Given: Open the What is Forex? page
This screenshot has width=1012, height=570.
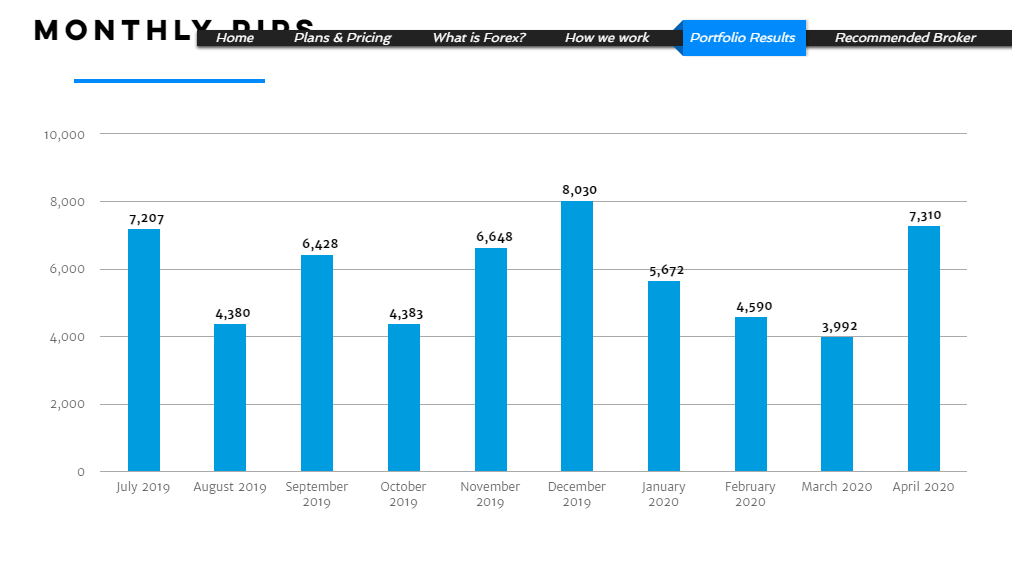Looking at the screenshot, I should point(479,37).
